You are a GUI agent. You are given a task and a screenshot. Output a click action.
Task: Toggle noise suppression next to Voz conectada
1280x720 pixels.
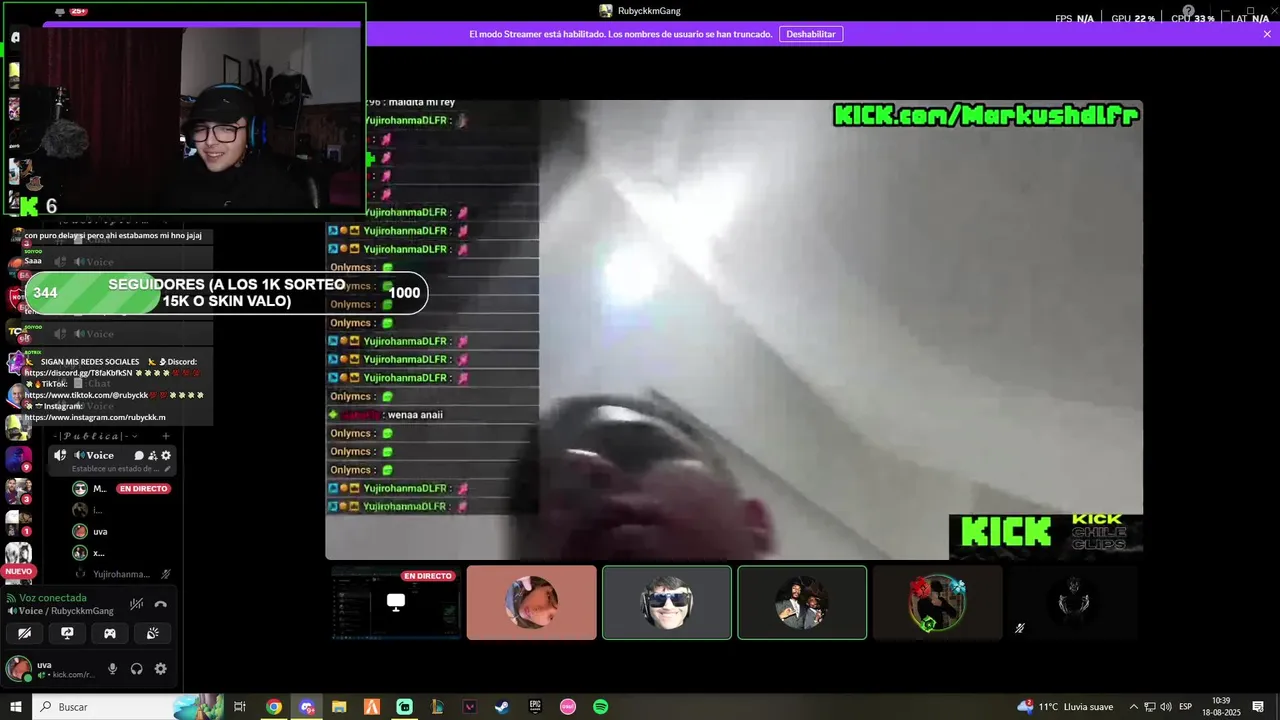point(136,604)
